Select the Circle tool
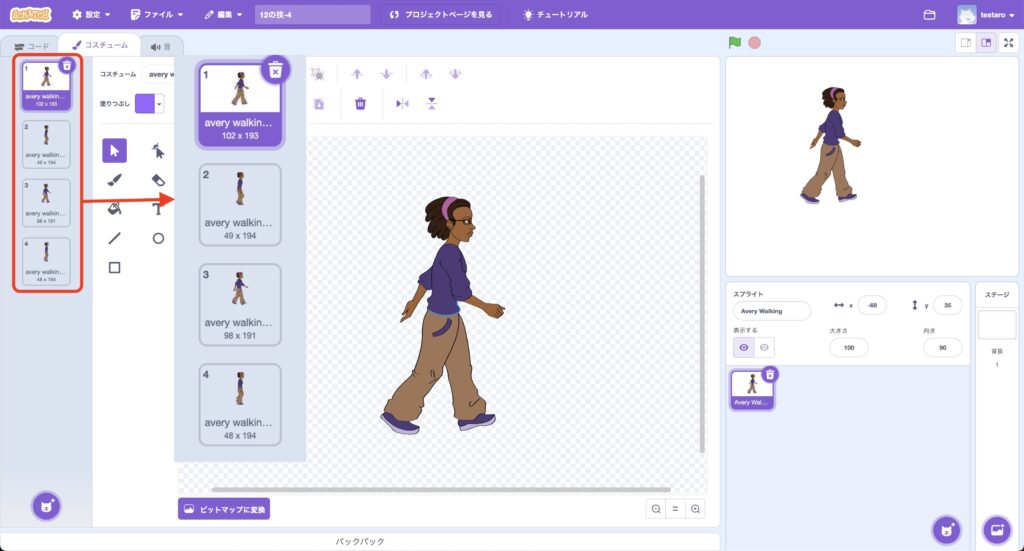The width and height of the screenshot is (1024, 551). tap(158, 238)
